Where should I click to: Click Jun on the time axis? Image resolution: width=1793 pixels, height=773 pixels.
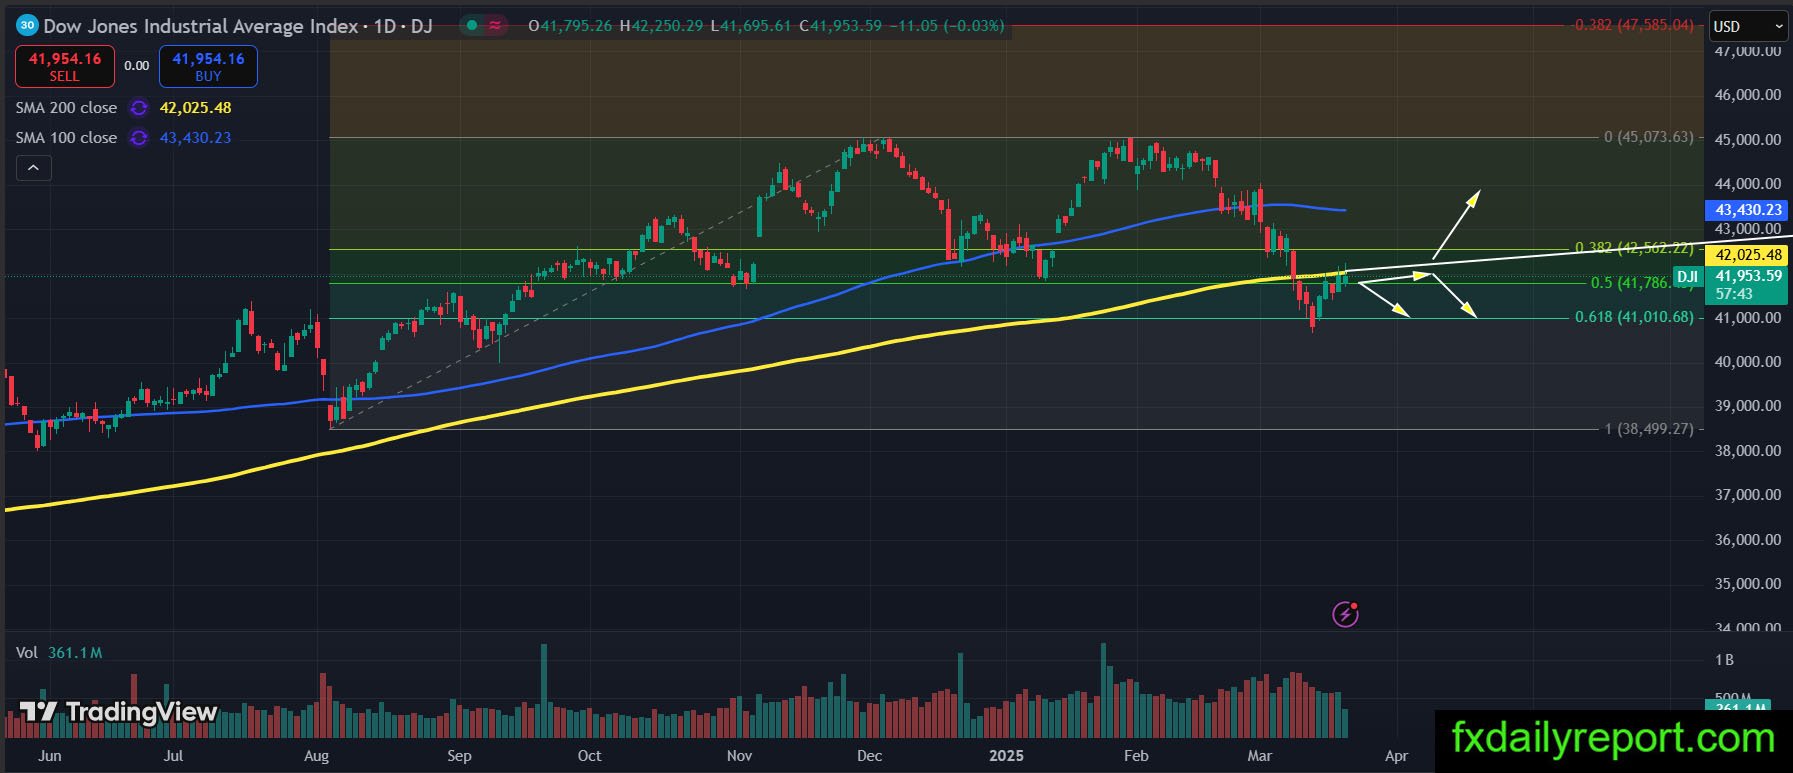(x=49, y=756)
